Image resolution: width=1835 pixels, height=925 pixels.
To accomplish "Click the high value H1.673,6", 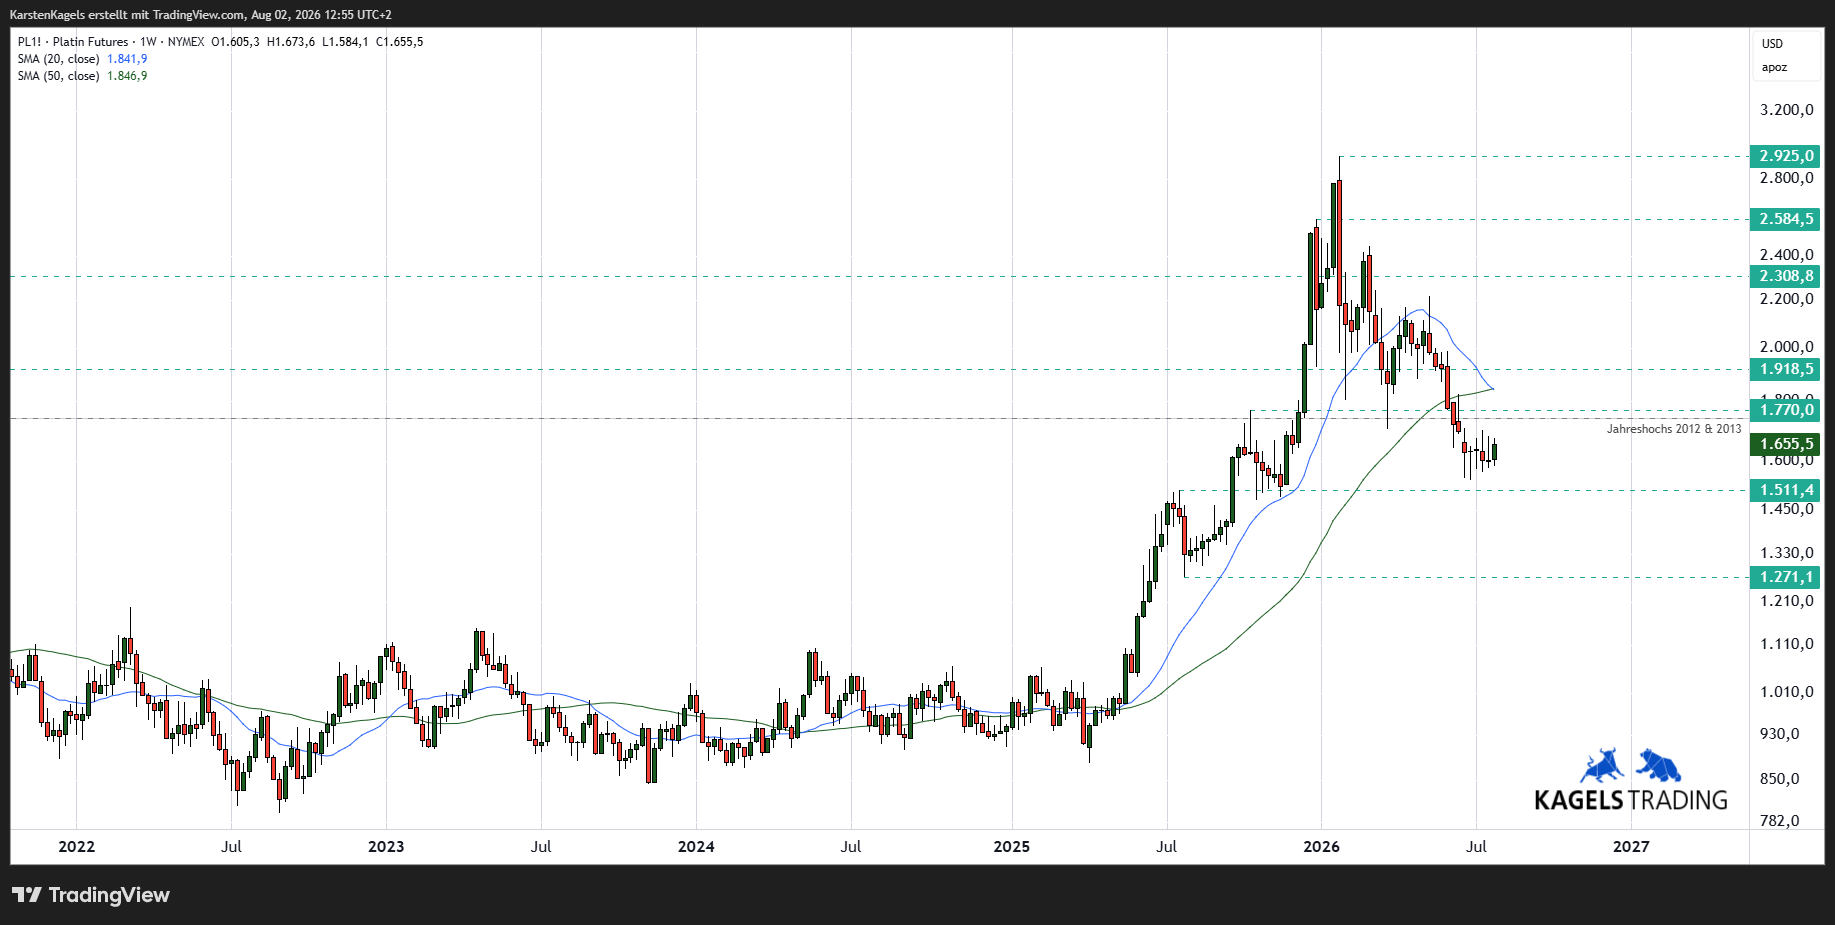I will click(x=291, y=42).
